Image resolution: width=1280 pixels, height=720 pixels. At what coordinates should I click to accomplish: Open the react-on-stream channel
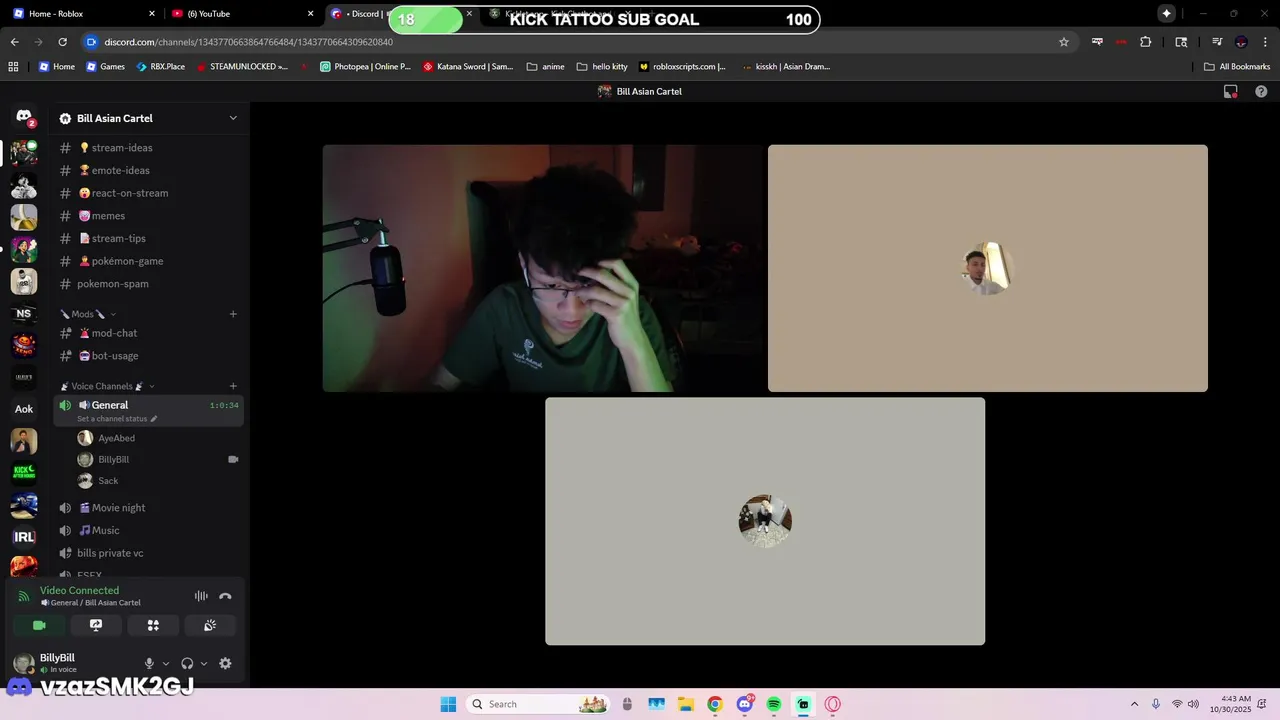(149, 193)
